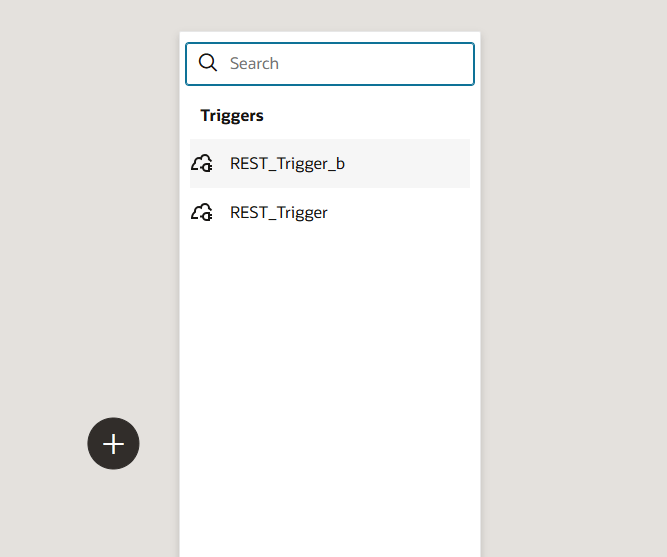Click the highlighted REST_Trigger_b row background
Viewport: 667px width, 557px height.
click(420, 163)
